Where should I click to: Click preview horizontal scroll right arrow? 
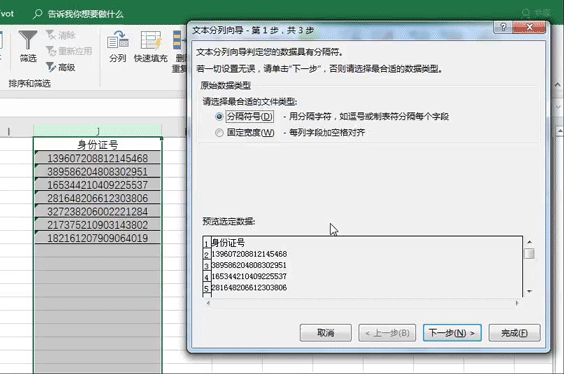click(x=517, y=303)
